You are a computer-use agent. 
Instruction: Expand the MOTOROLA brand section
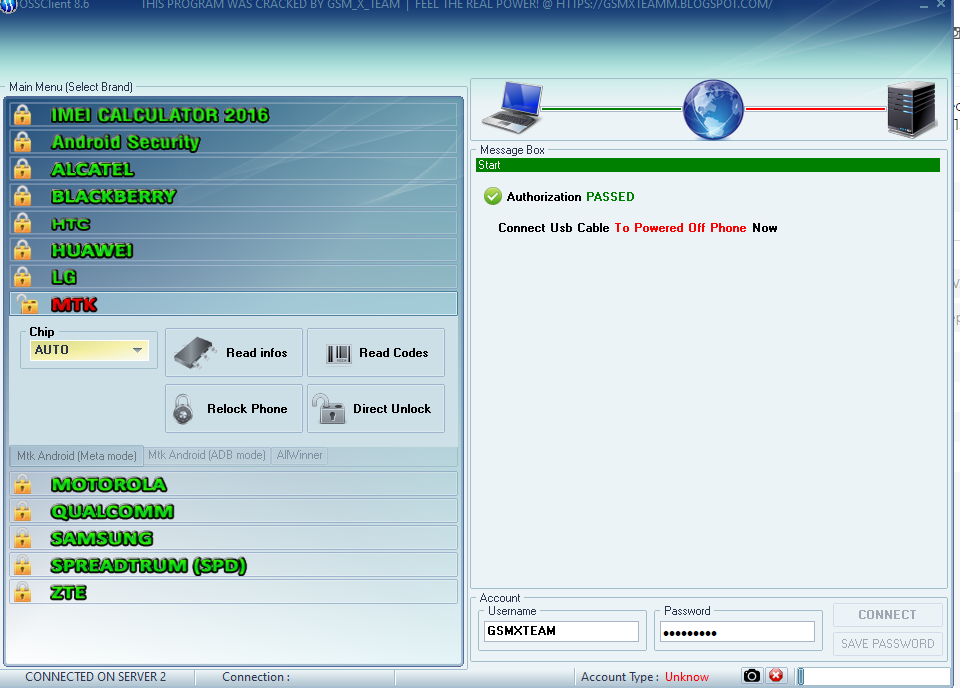coord(233,484)
